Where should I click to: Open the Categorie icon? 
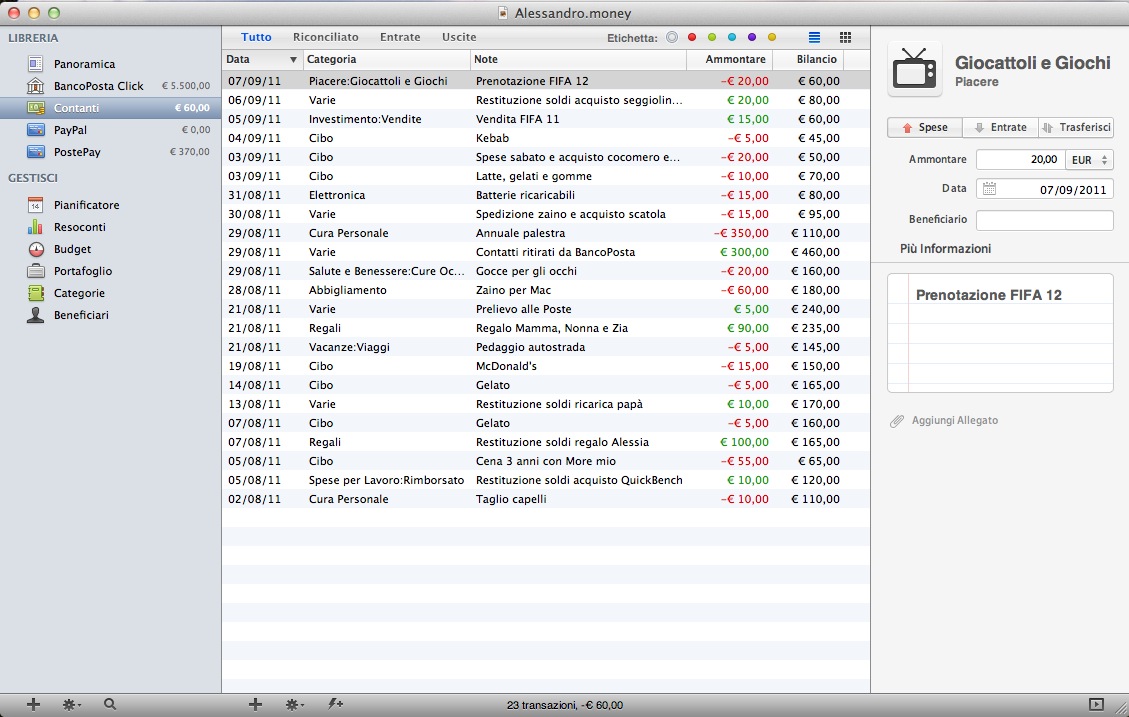click(36, 293)
